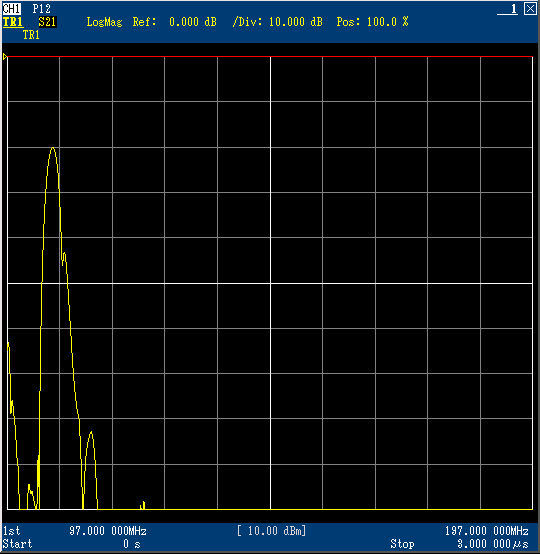Viewport: 540px width, 554px height.
Task: Click the Pos: 100.0 % value
Action: (x=372, y=22)
